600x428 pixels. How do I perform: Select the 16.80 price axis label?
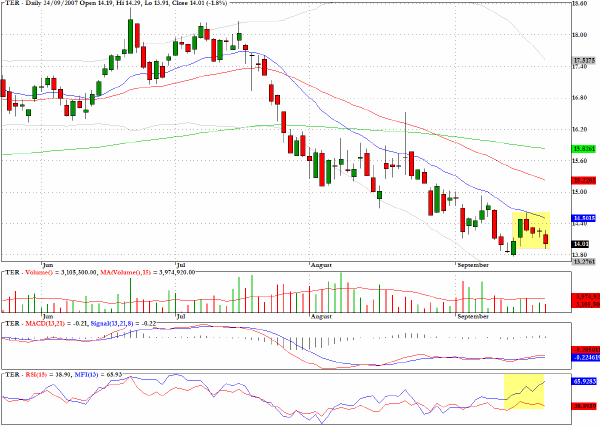(579, 98)
